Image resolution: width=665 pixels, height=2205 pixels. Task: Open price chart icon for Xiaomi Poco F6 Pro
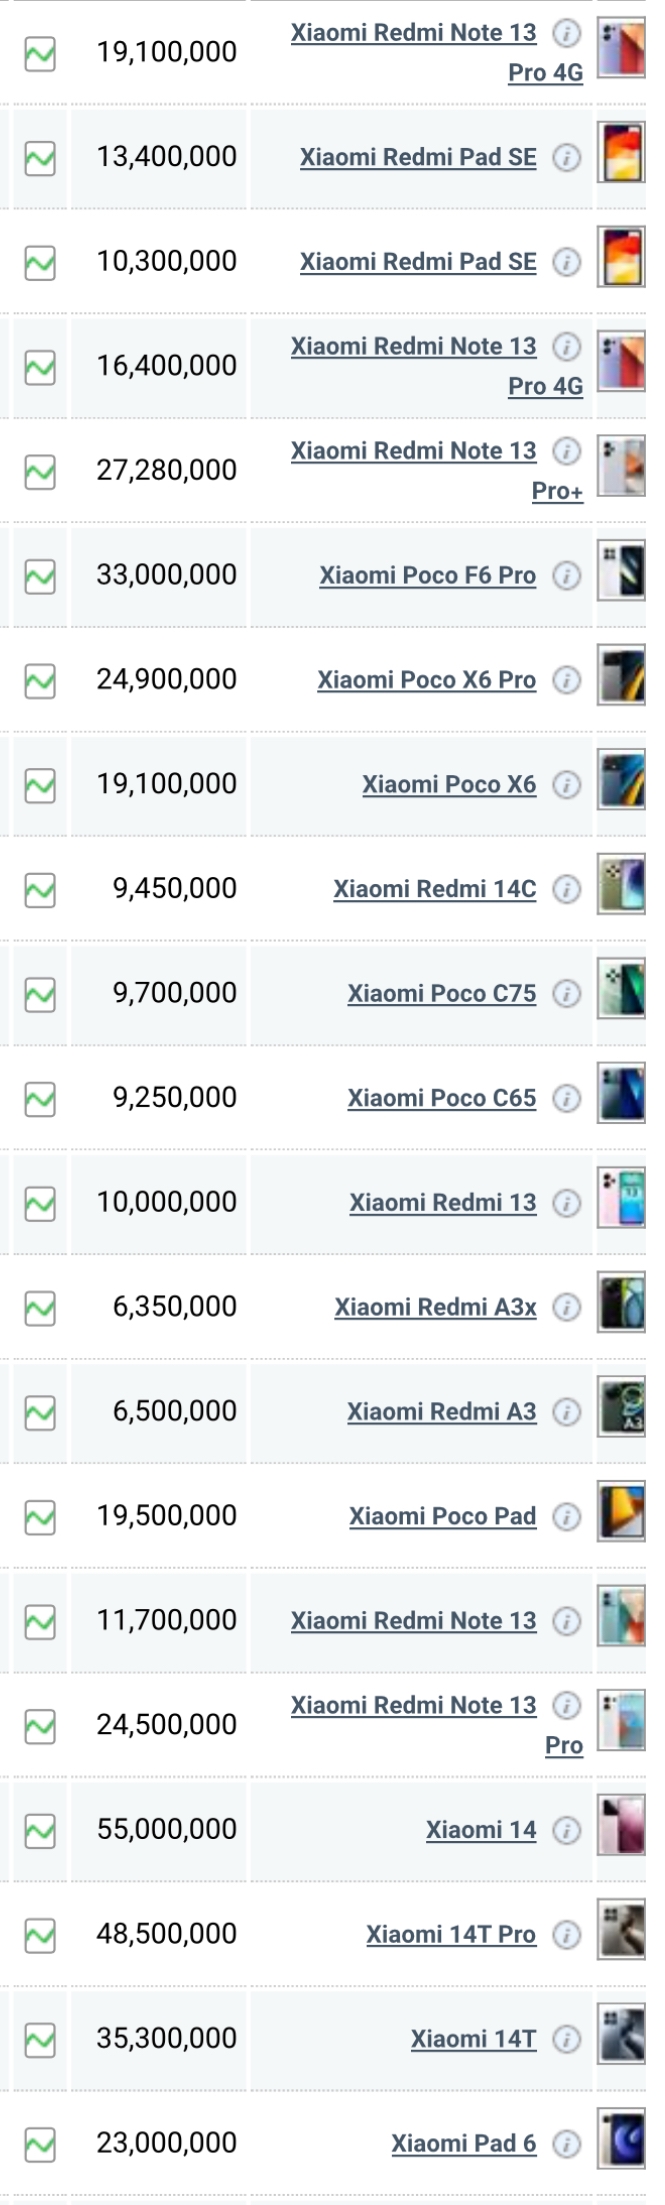click(x=40, y=576)
